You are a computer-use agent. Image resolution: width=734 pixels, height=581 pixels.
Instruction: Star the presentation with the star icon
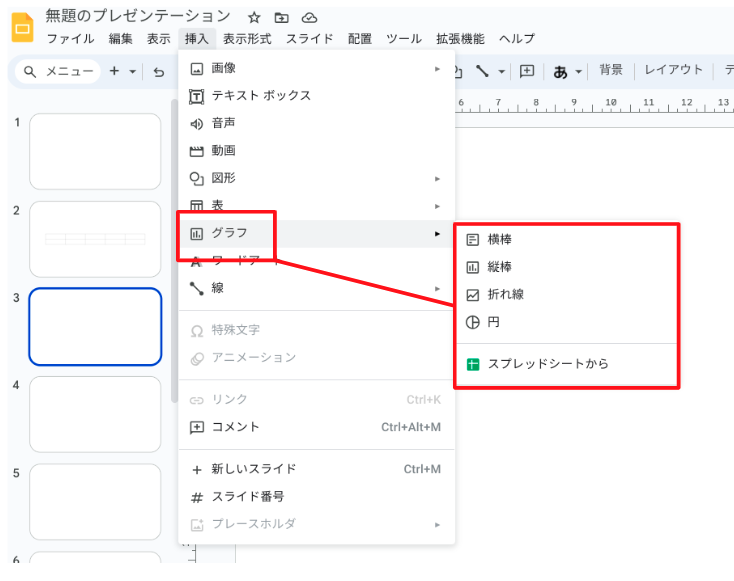click(254, 18)
